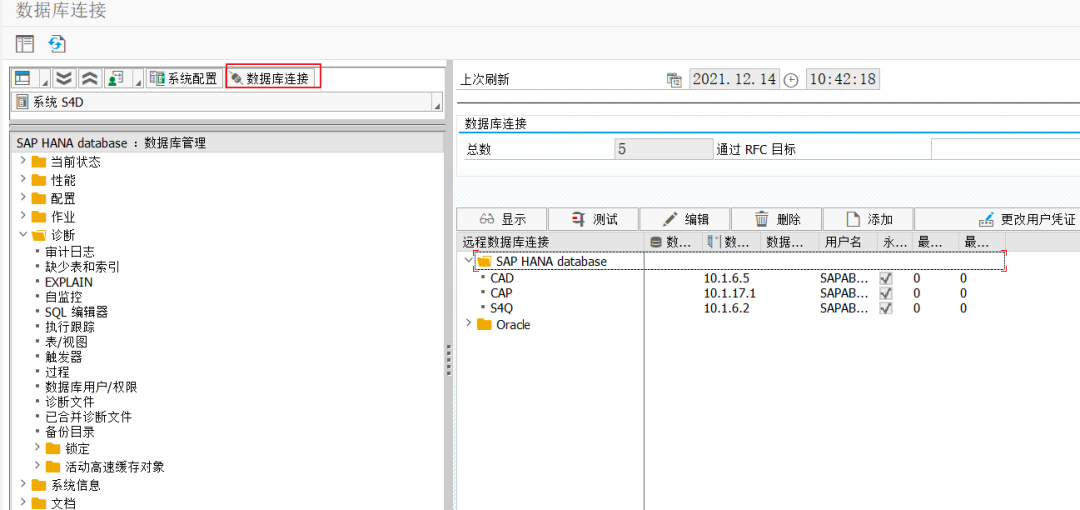Screen dimensions: 1080x510
Task: Toggle the navigation panel layout icon
Action: click(x=25, y=44)
